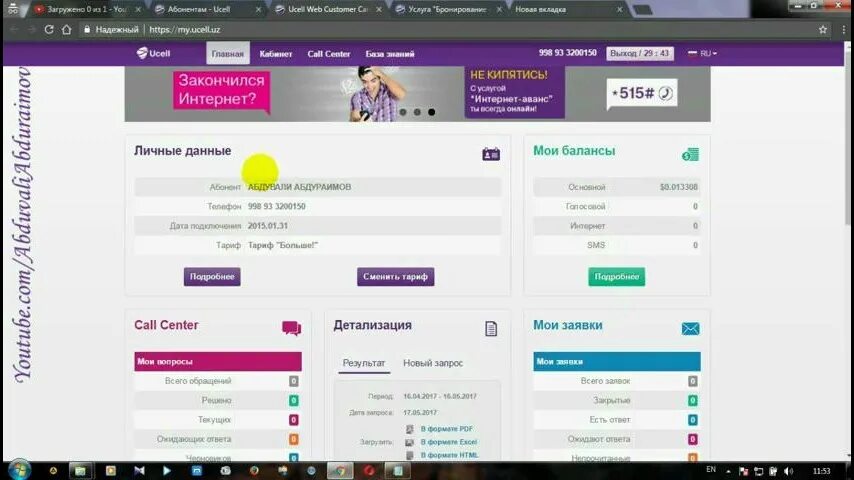
Task: Click the Текущих count badge
Action: pos(294,420)
